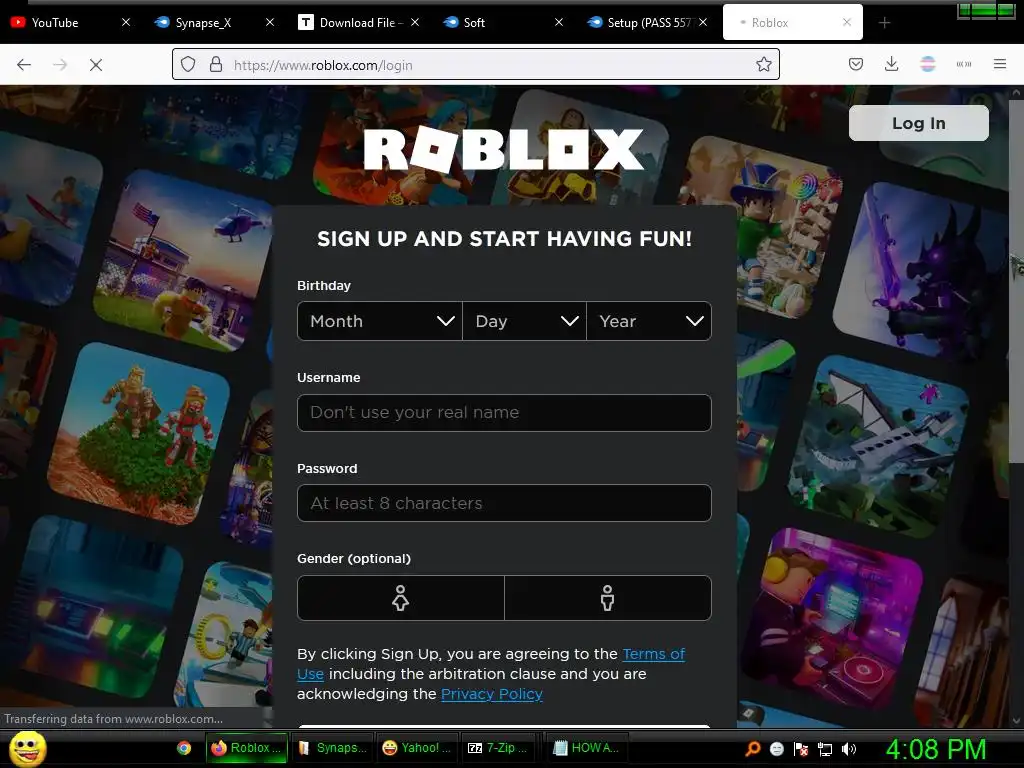Click the magnifier search tray icon
This screenshot has height=768, width=1024.
click(752, 749)
